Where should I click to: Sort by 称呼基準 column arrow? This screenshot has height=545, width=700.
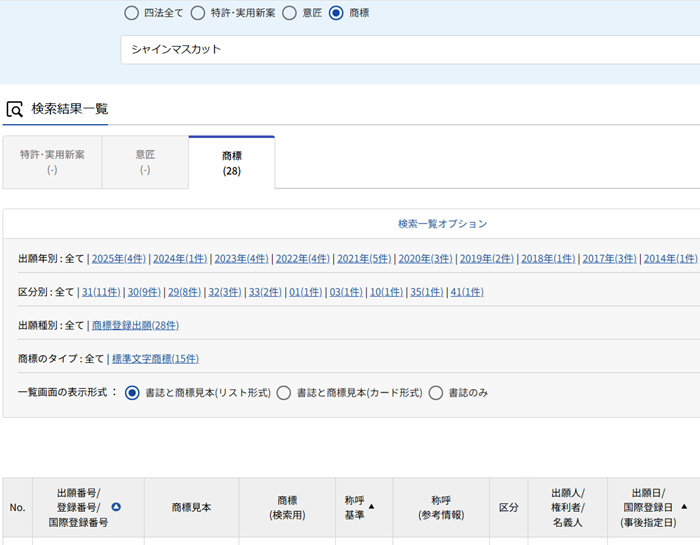[372, 507]
